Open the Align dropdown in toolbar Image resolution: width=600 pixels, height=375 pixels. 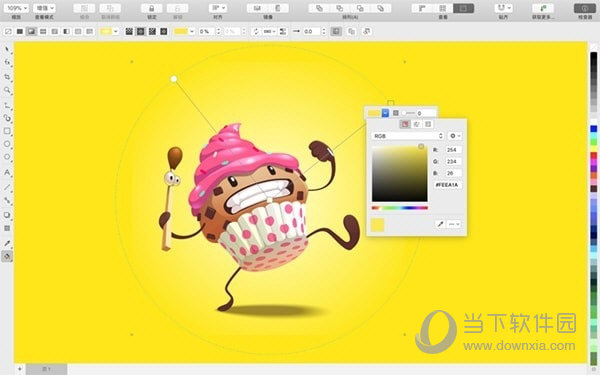[x=218, y=8]
